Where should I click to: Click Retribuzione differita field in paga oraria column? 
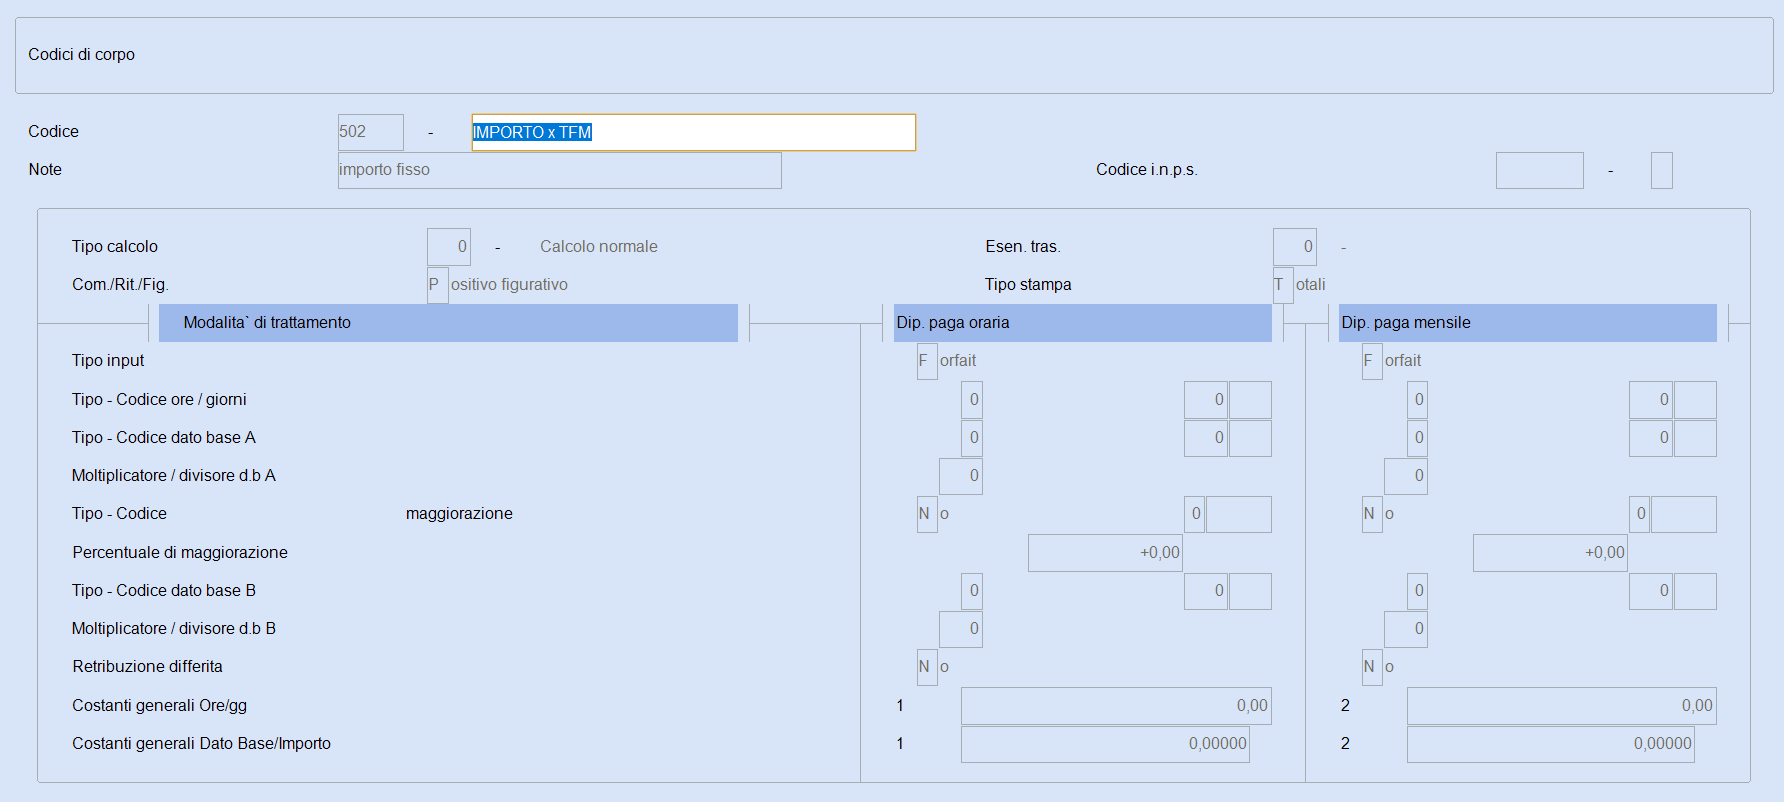point(927,667)
